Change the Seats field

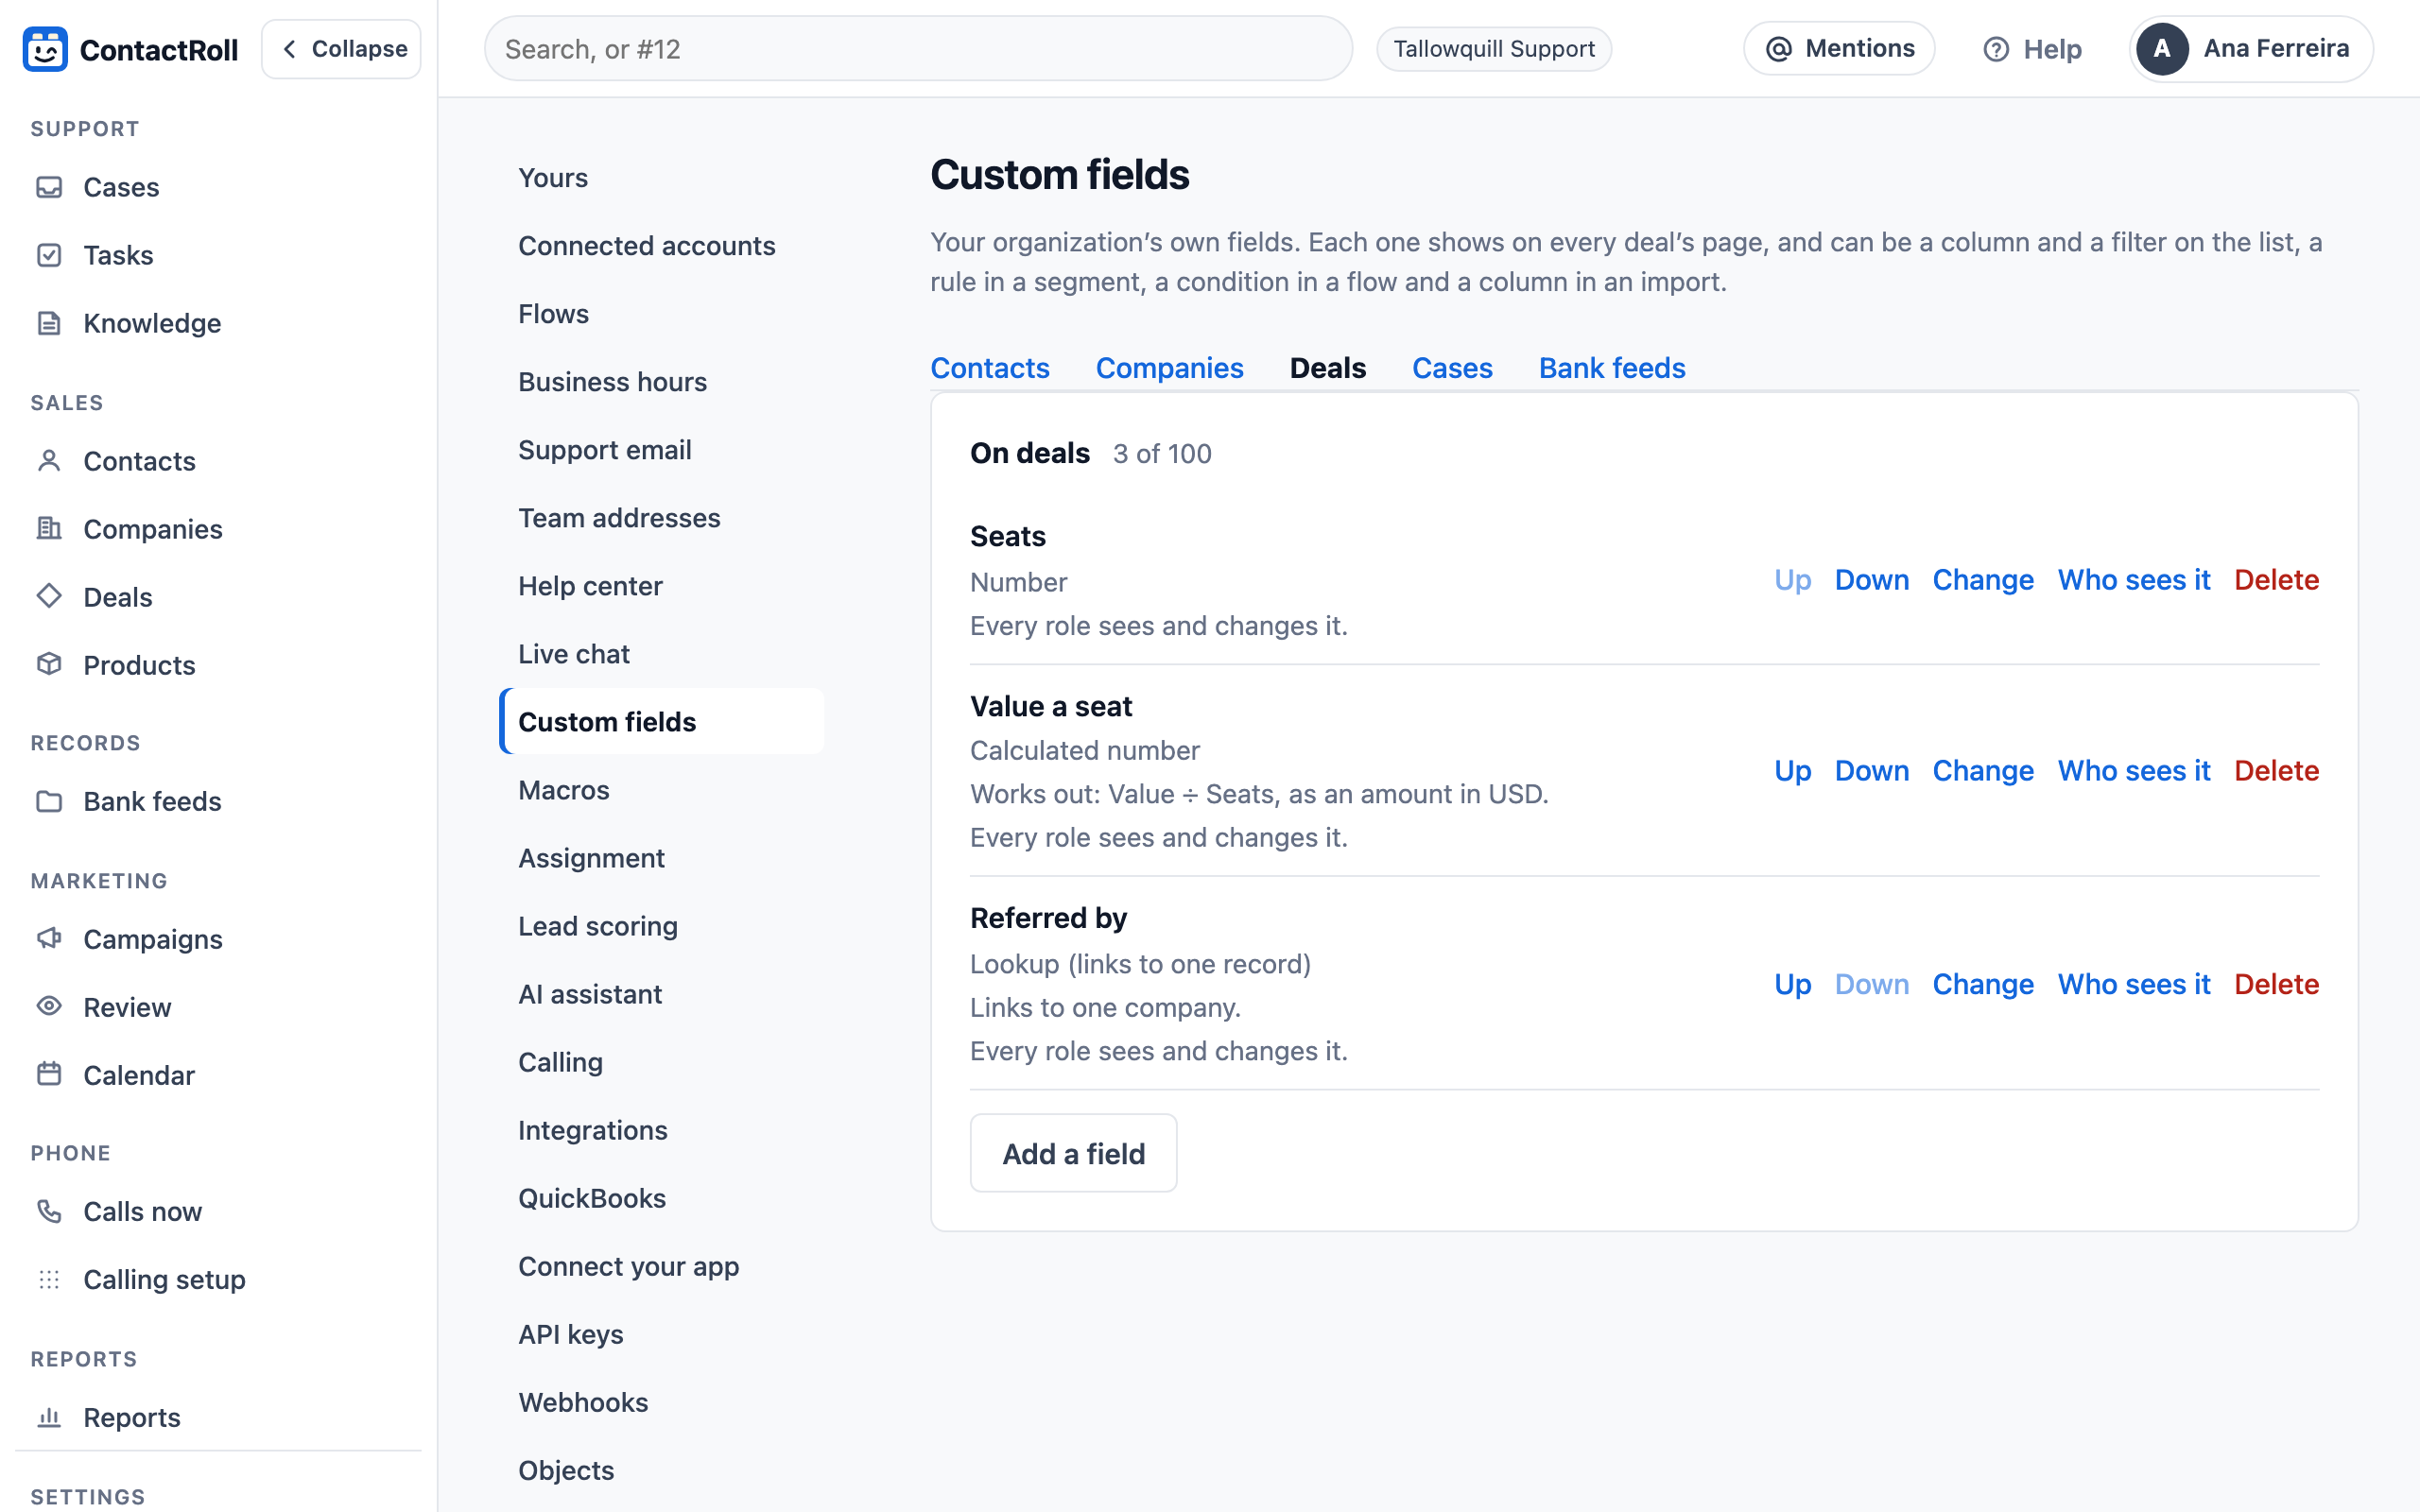click(1982, 580)
